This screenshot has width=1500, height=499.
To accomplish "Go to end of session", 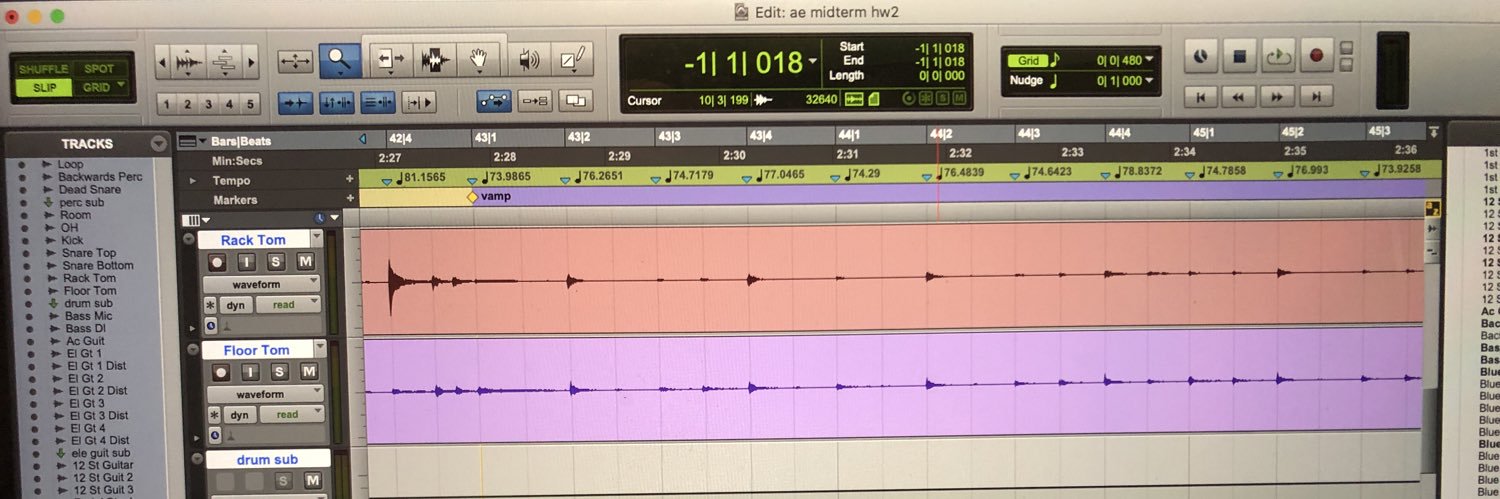I will [x=1317, y=97].
